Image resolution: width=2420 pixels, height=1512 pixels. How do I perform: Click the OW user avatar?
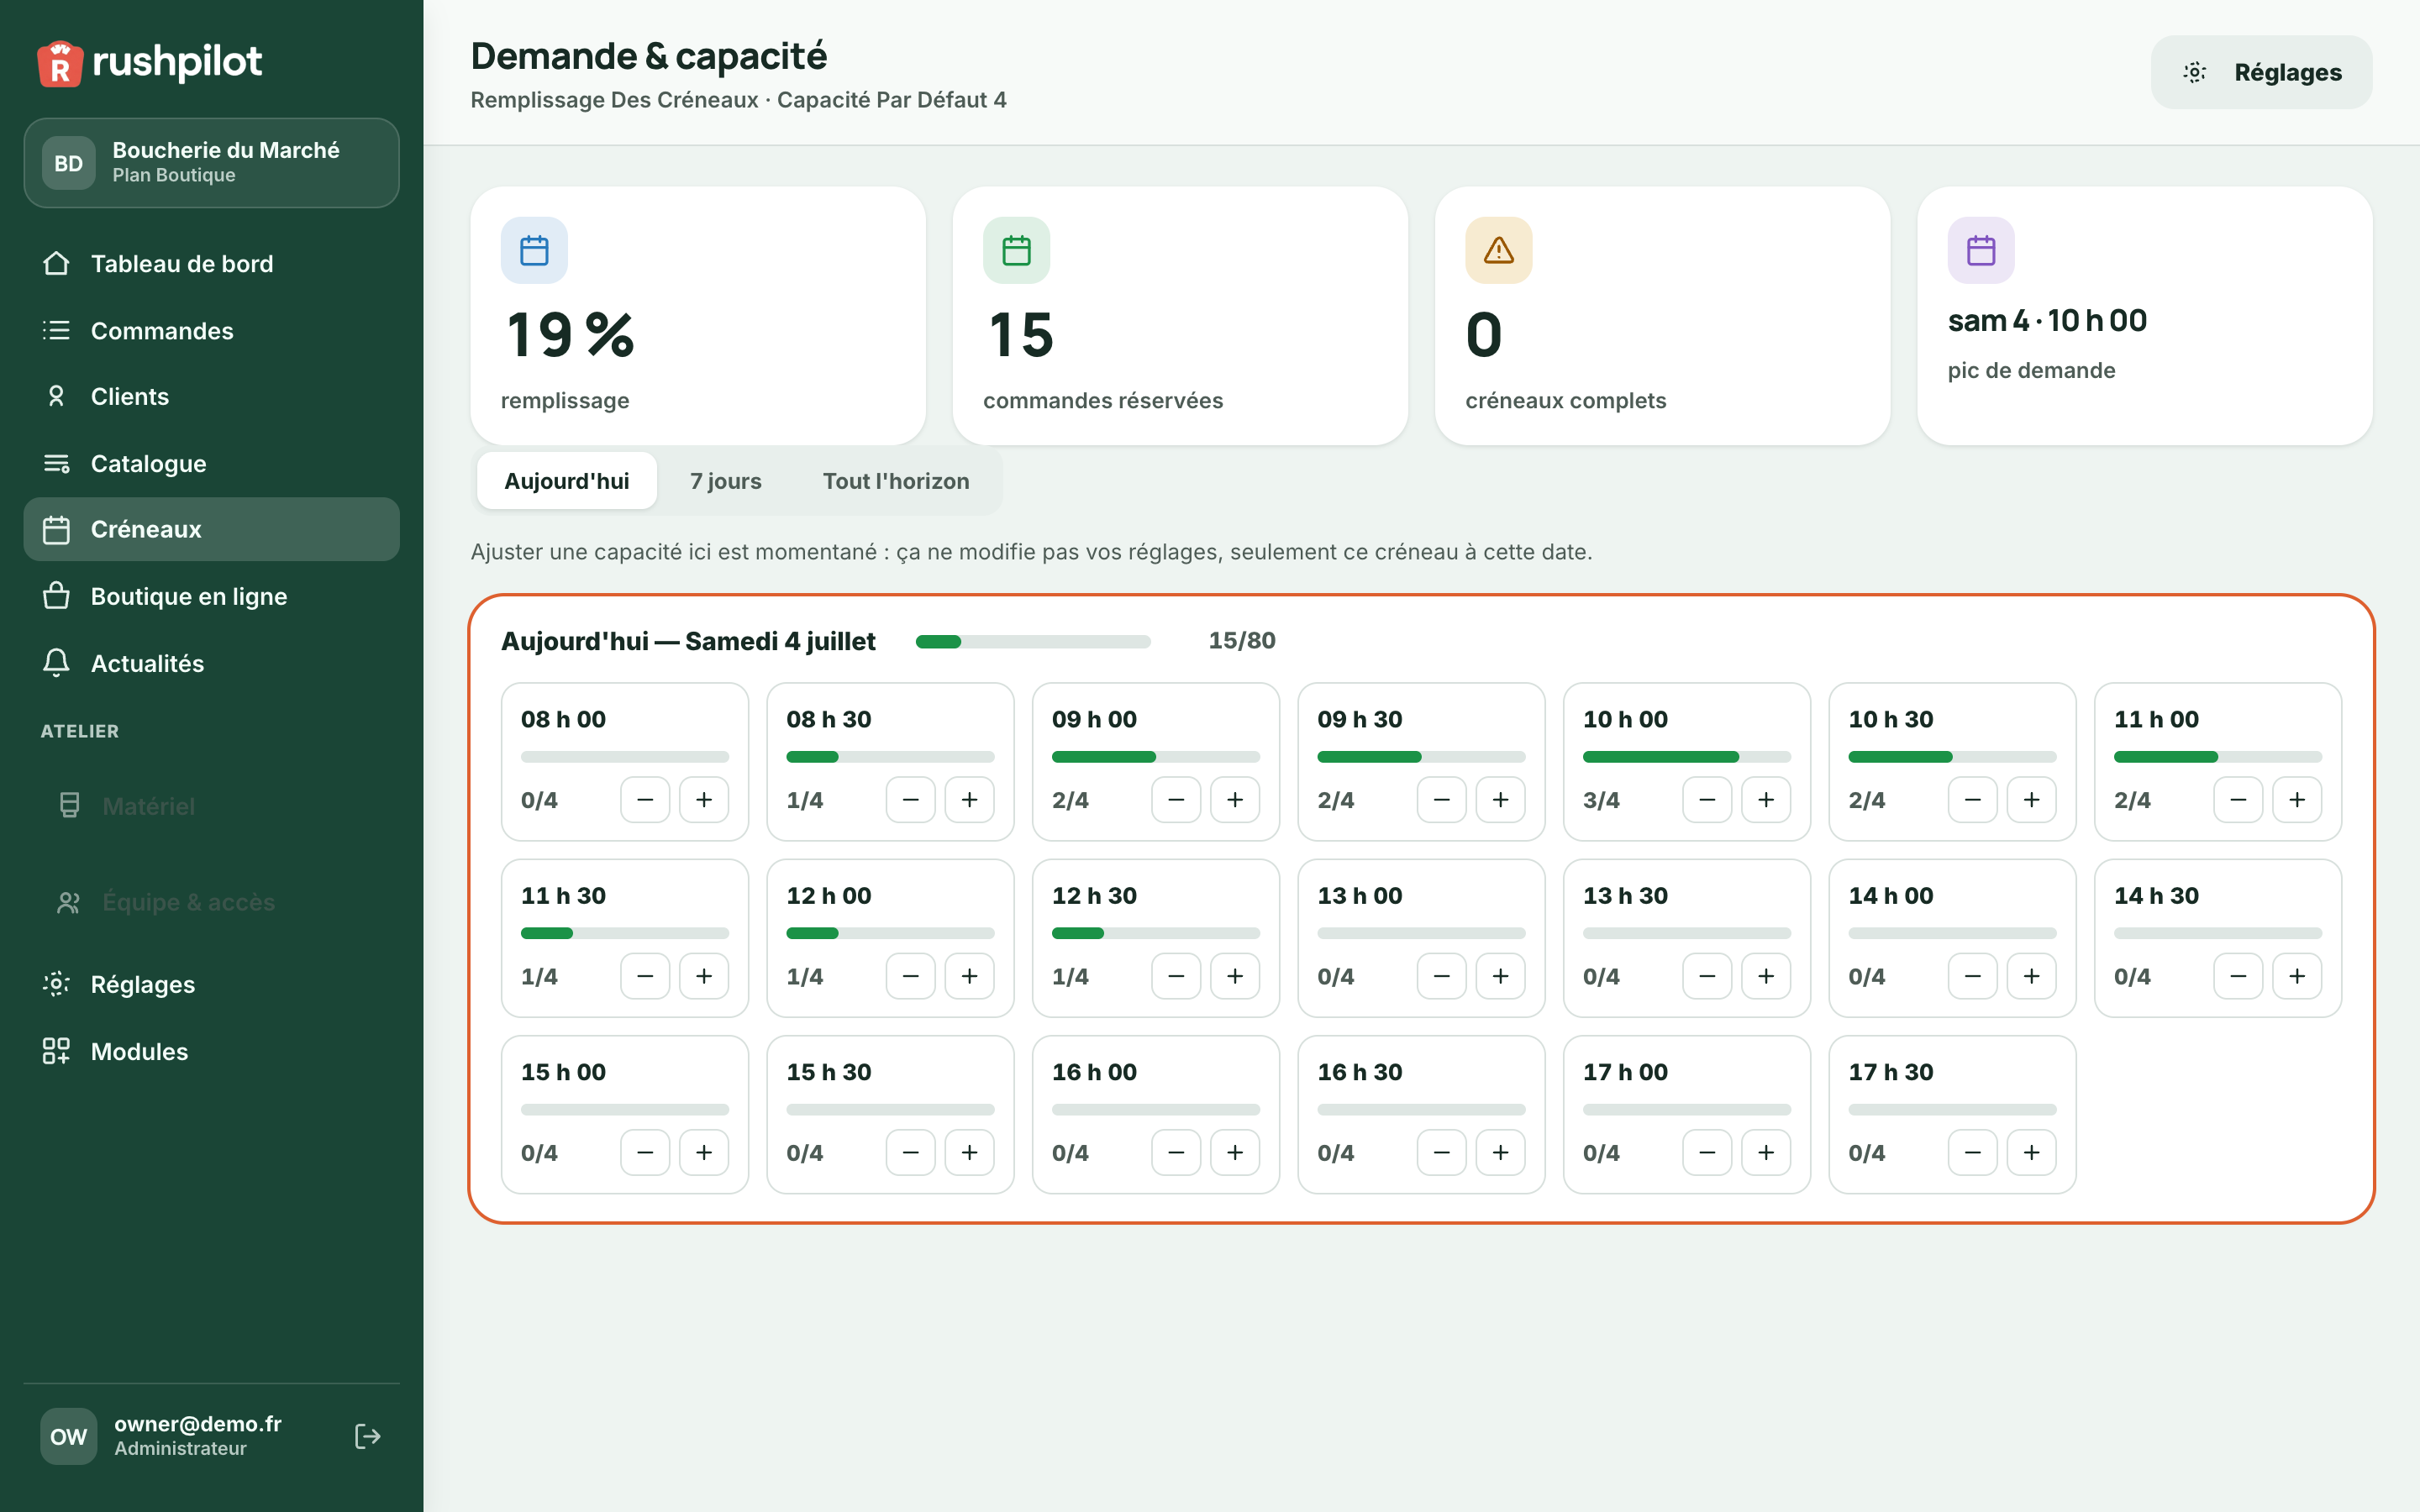(68, 1436)
